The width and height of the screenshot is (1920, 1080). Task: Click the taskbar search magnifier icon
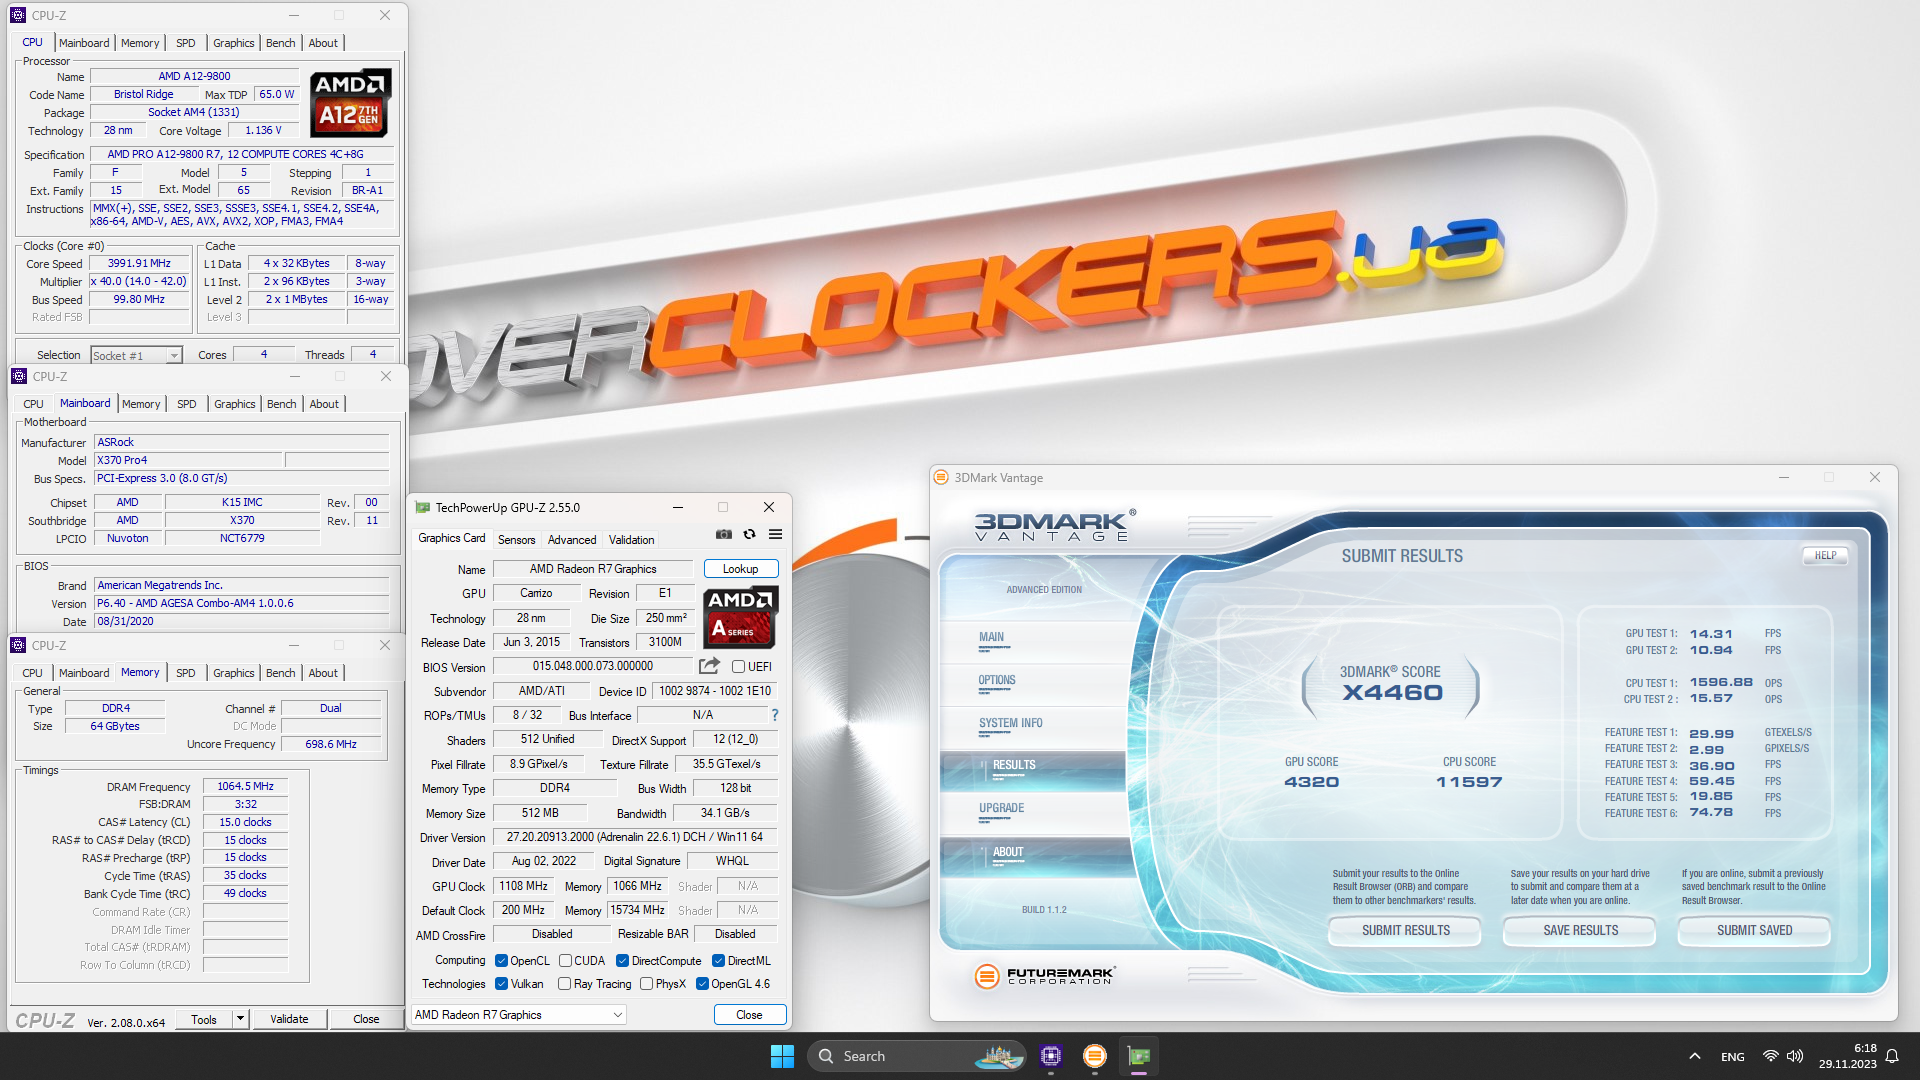tap(826, 1056)
